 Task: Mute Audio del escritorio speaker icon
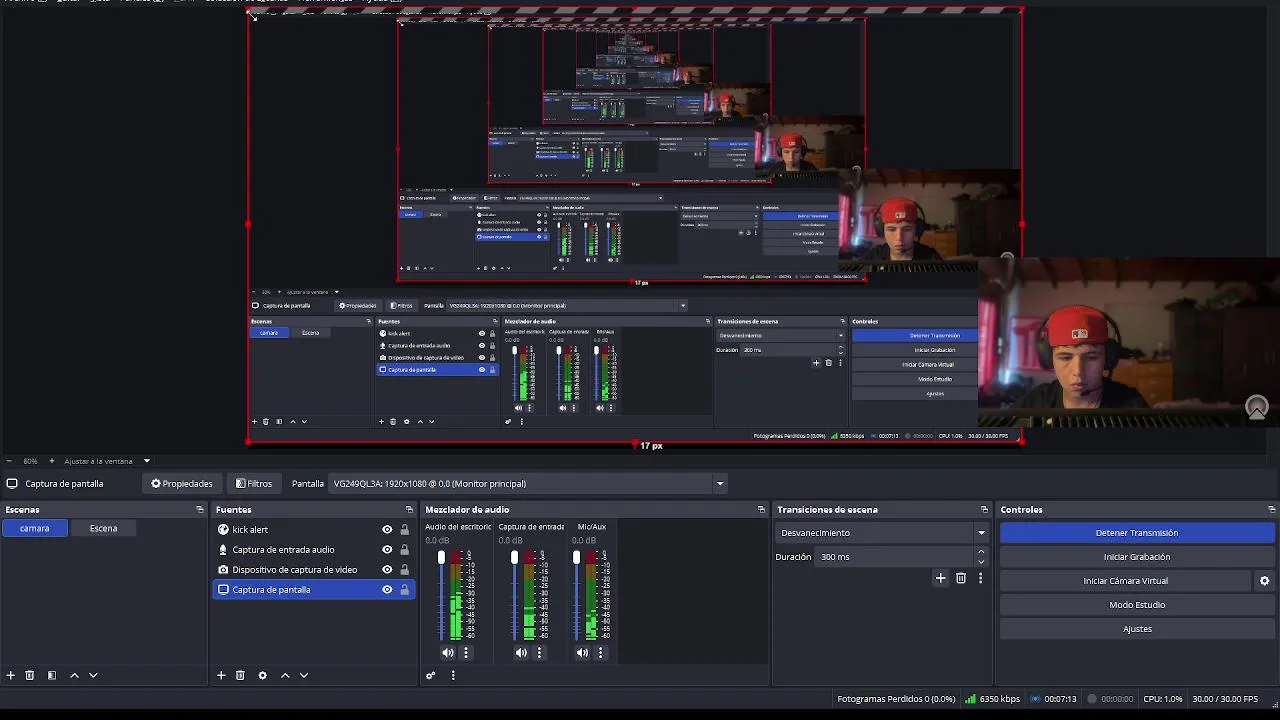coord(448,652)
